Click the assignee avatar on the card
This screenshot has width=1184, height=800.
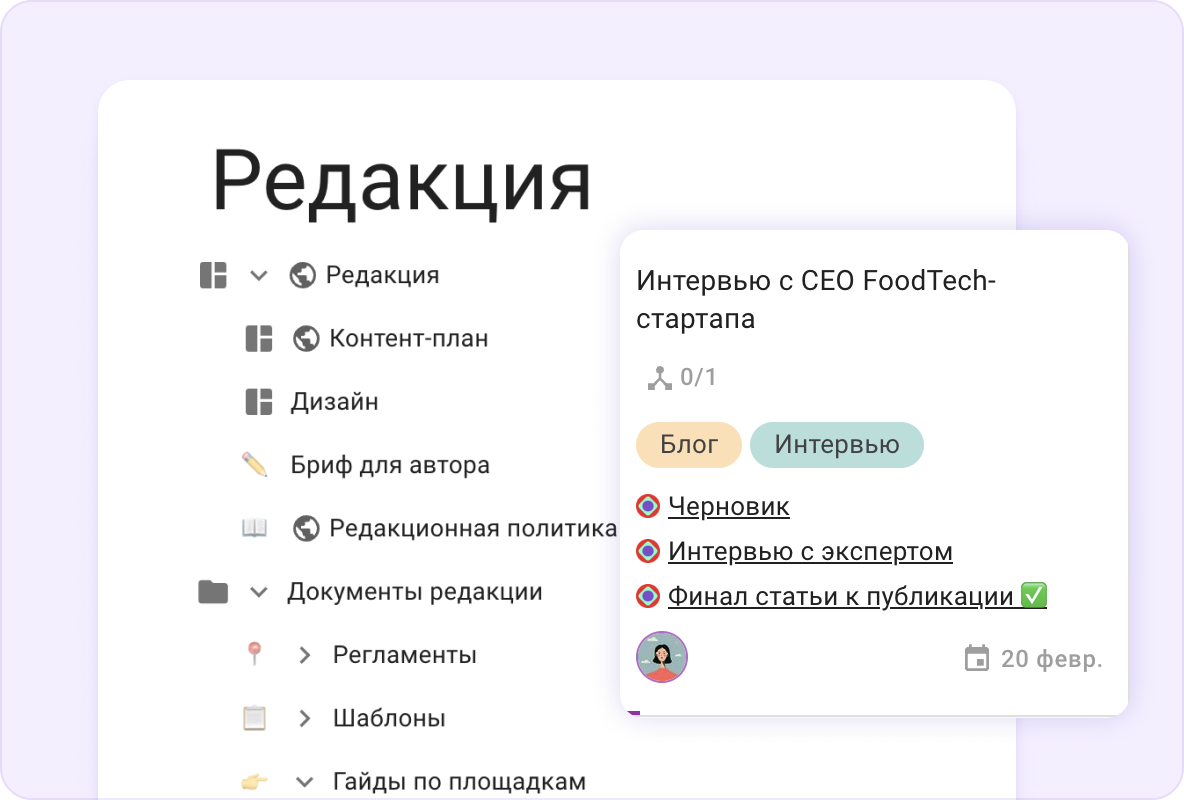(x=662, y=657)
